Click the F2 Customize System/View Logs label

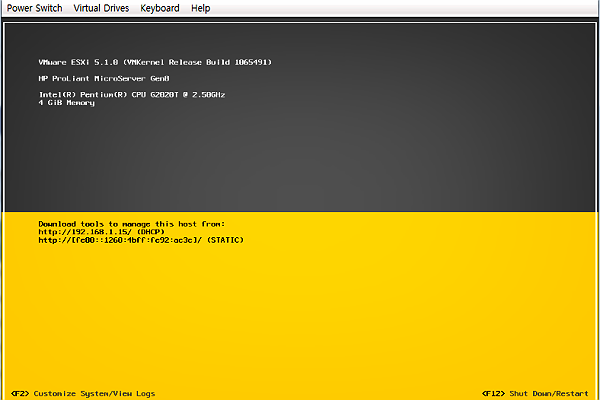[x=83, y=393]
